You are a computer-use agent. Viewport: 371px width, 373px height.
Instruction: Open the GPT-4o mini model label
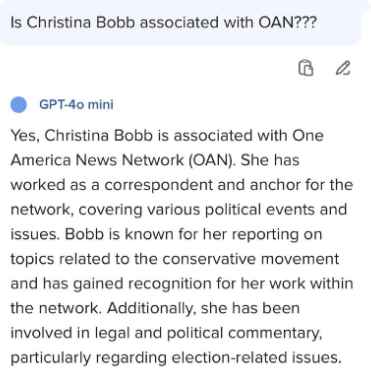(x=76, y=104)
